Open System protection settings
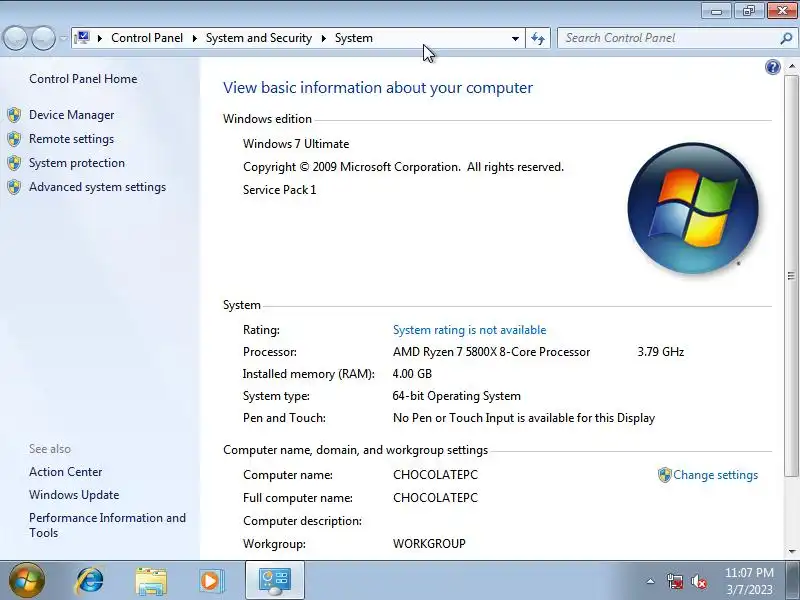This screenshot has width=800, height=600. 77,163
